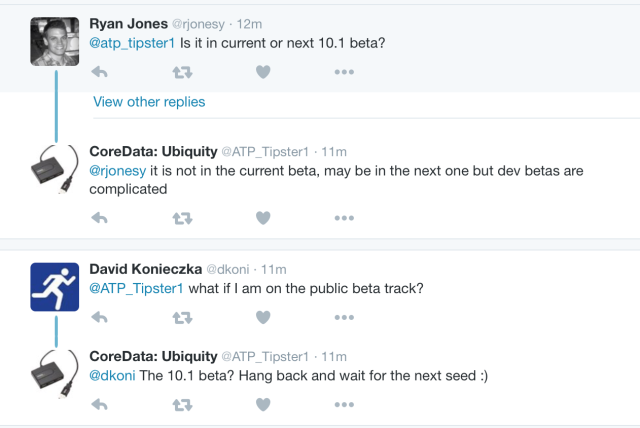The width and height of the screenshot is (640, 428).
Task: Open Ryan Jones's profile photo
Action: (55, 42)
